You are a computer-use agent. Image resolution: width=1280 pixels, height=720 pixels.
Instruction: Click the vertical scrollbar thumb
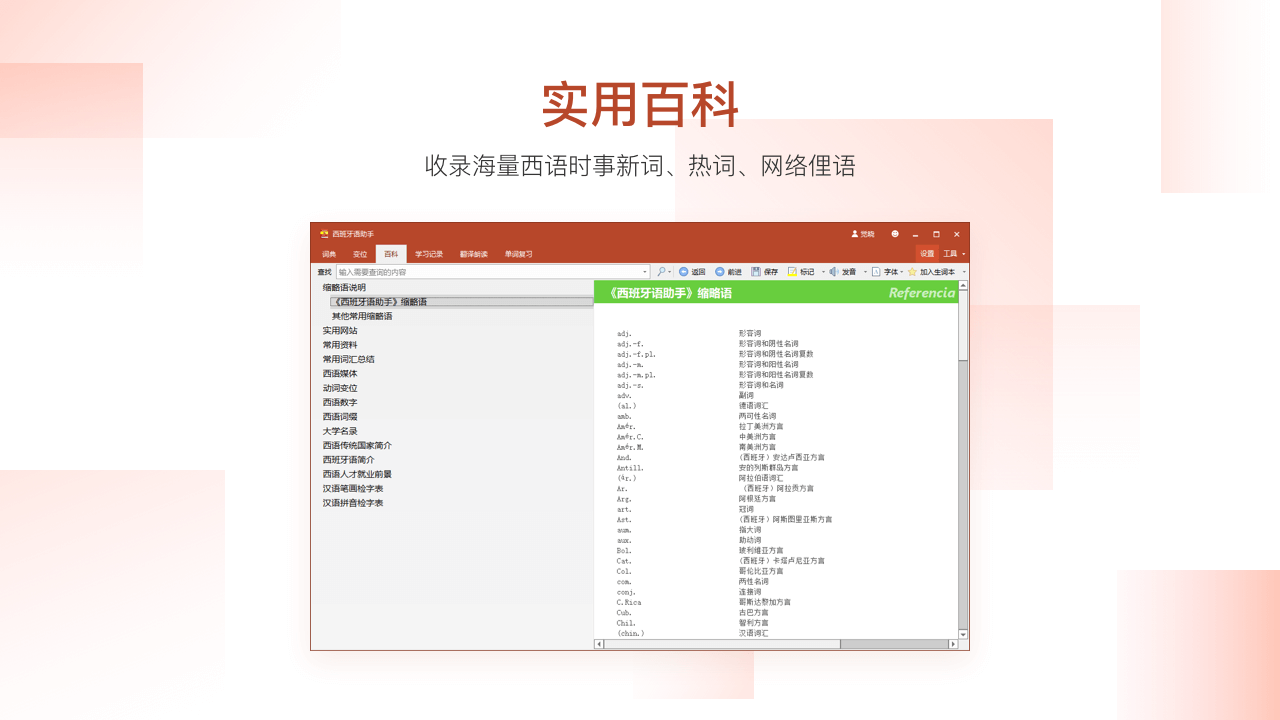pos(963,325)
